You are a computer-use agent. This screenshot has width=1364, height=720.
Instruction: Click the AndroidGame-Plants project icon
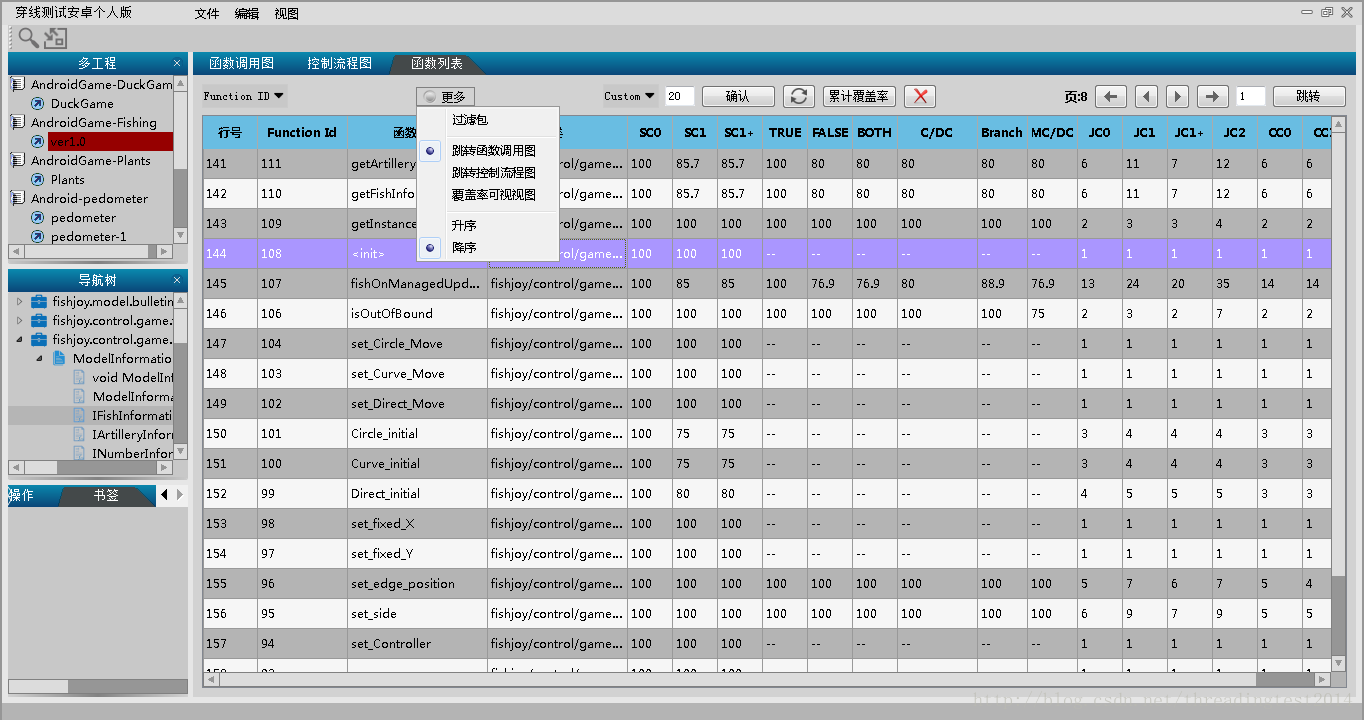tap(18, 161)
